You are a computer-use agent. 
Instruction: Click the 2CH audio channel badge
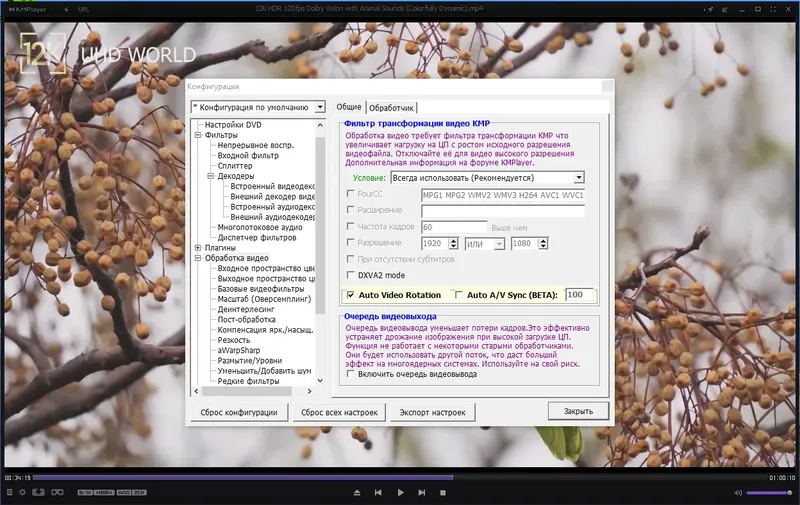140,492
